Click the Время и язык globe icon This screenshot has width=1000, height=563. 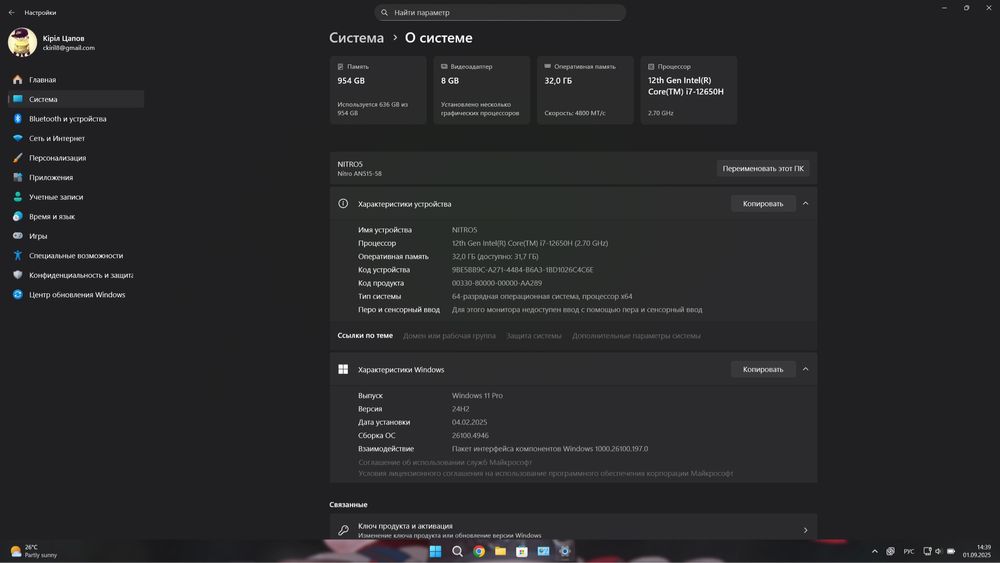[x=18, y=216]
